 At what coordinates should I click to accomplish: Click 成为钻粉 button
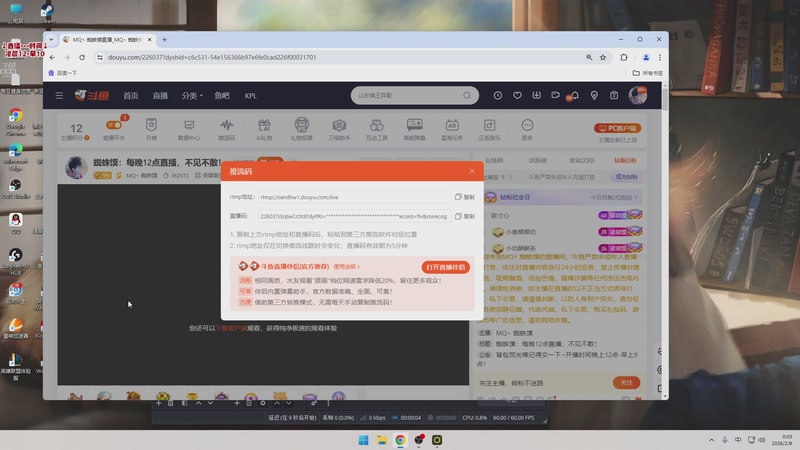pyautogui.click(x=627, y=177)
